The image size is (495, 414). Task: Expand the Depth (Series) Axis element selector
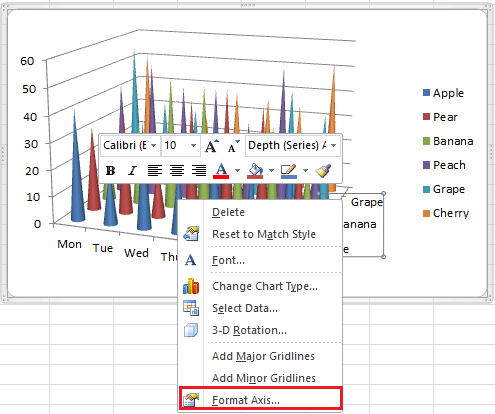[x=334, y=146]
